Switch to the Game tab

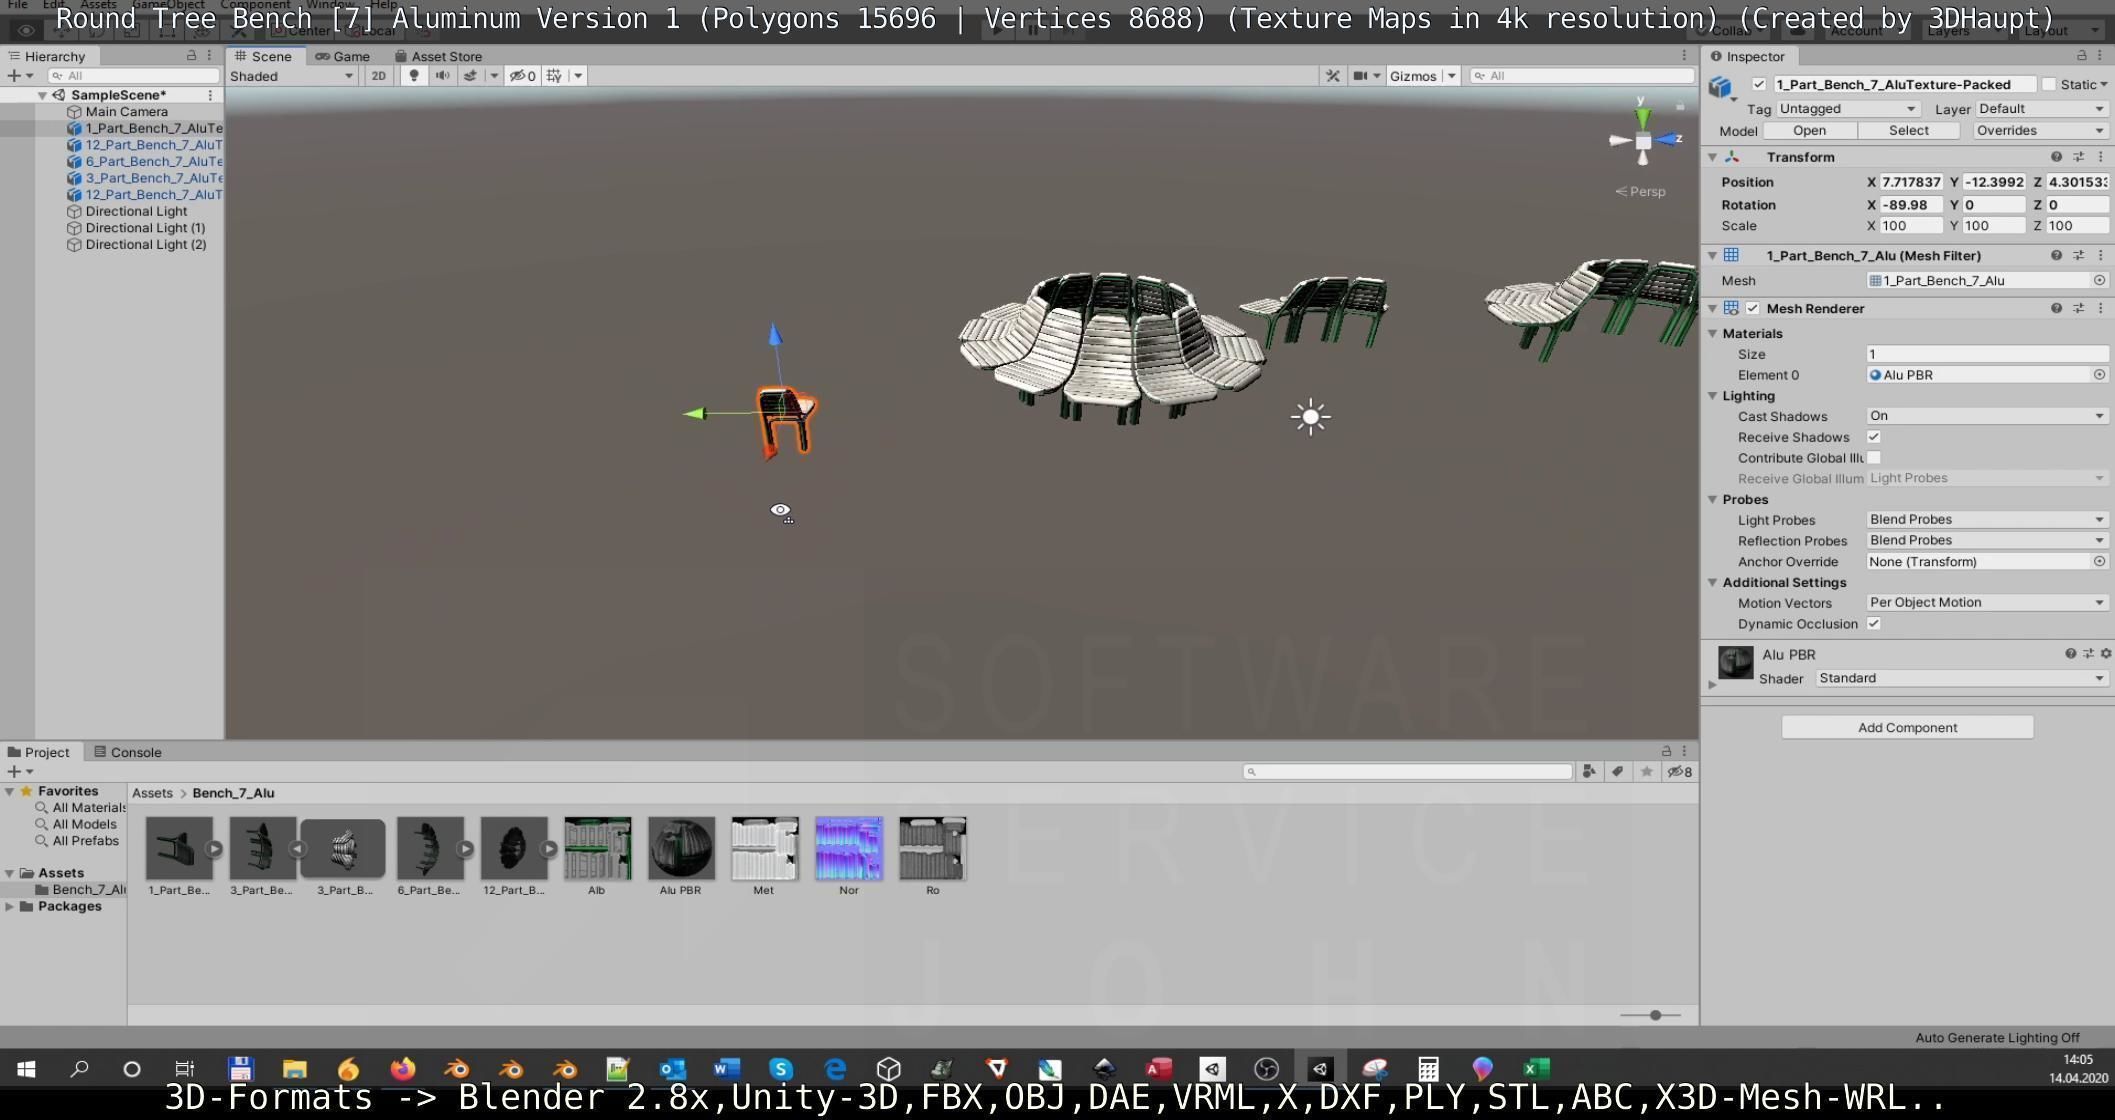[343, 56]
